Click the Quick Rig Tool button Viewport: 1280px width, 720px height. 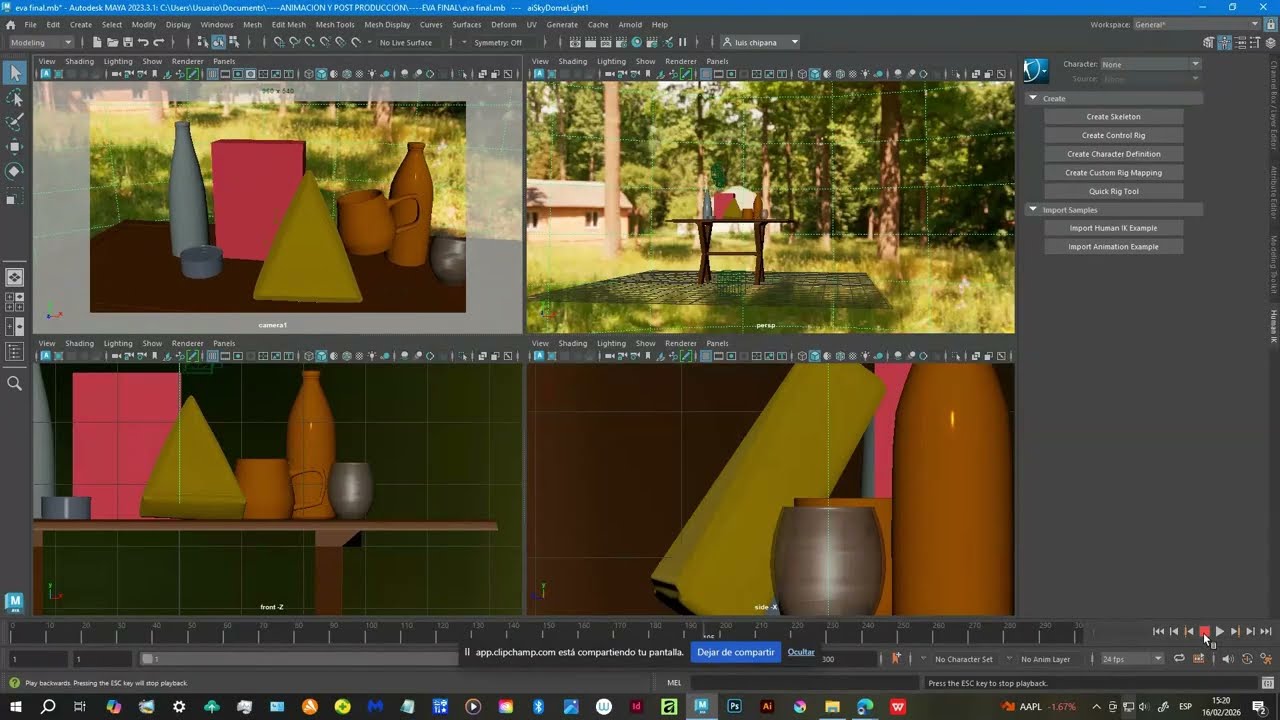pos(1113,191)
